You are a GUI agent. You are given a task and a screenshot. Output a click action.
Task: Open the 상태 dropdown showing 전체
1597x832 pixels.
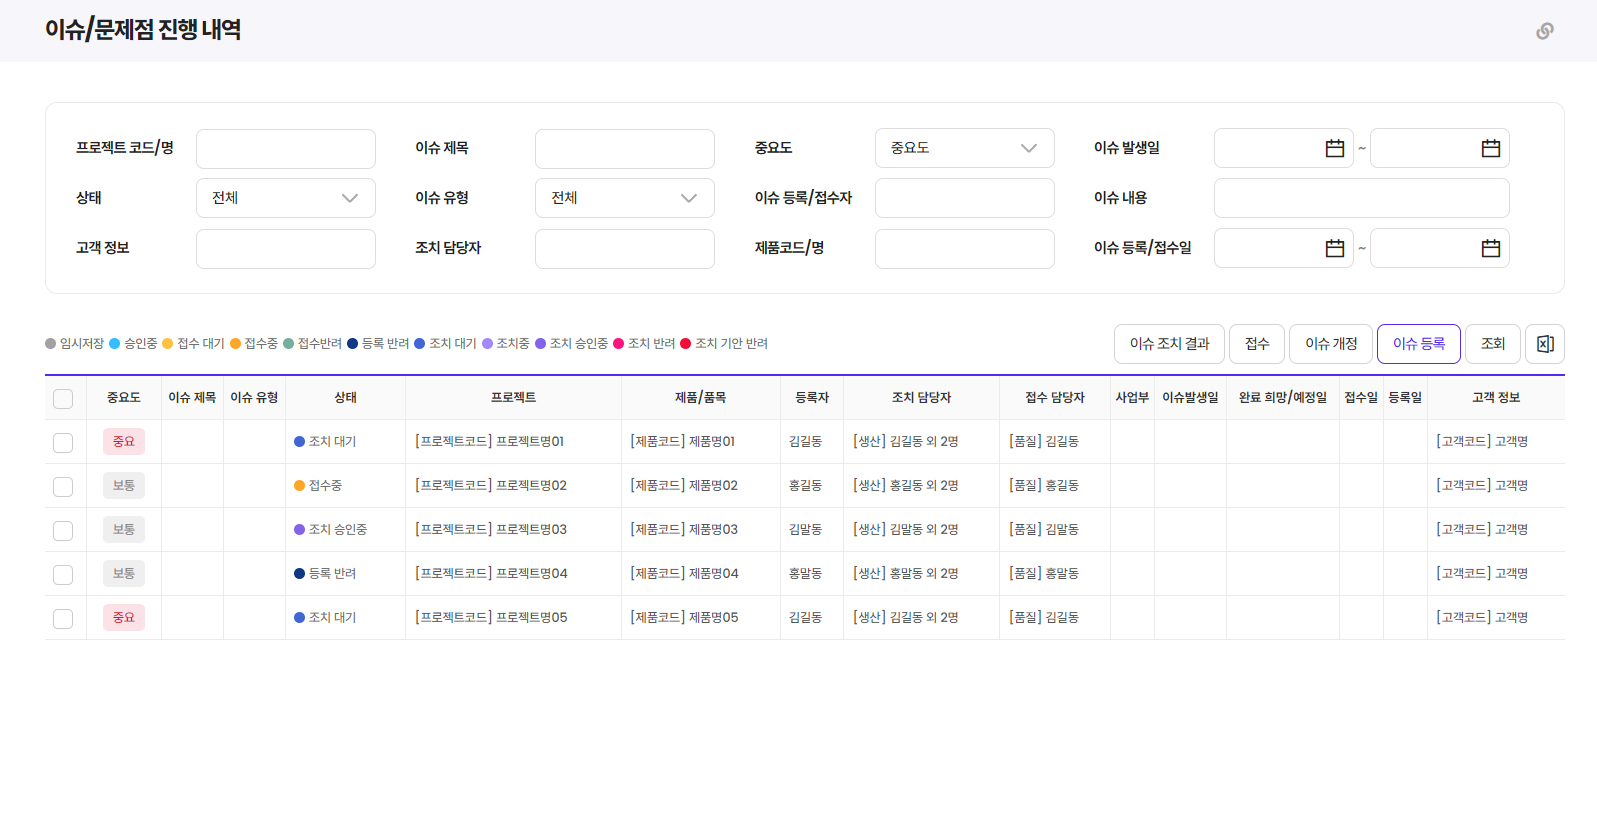click(285, 198)
